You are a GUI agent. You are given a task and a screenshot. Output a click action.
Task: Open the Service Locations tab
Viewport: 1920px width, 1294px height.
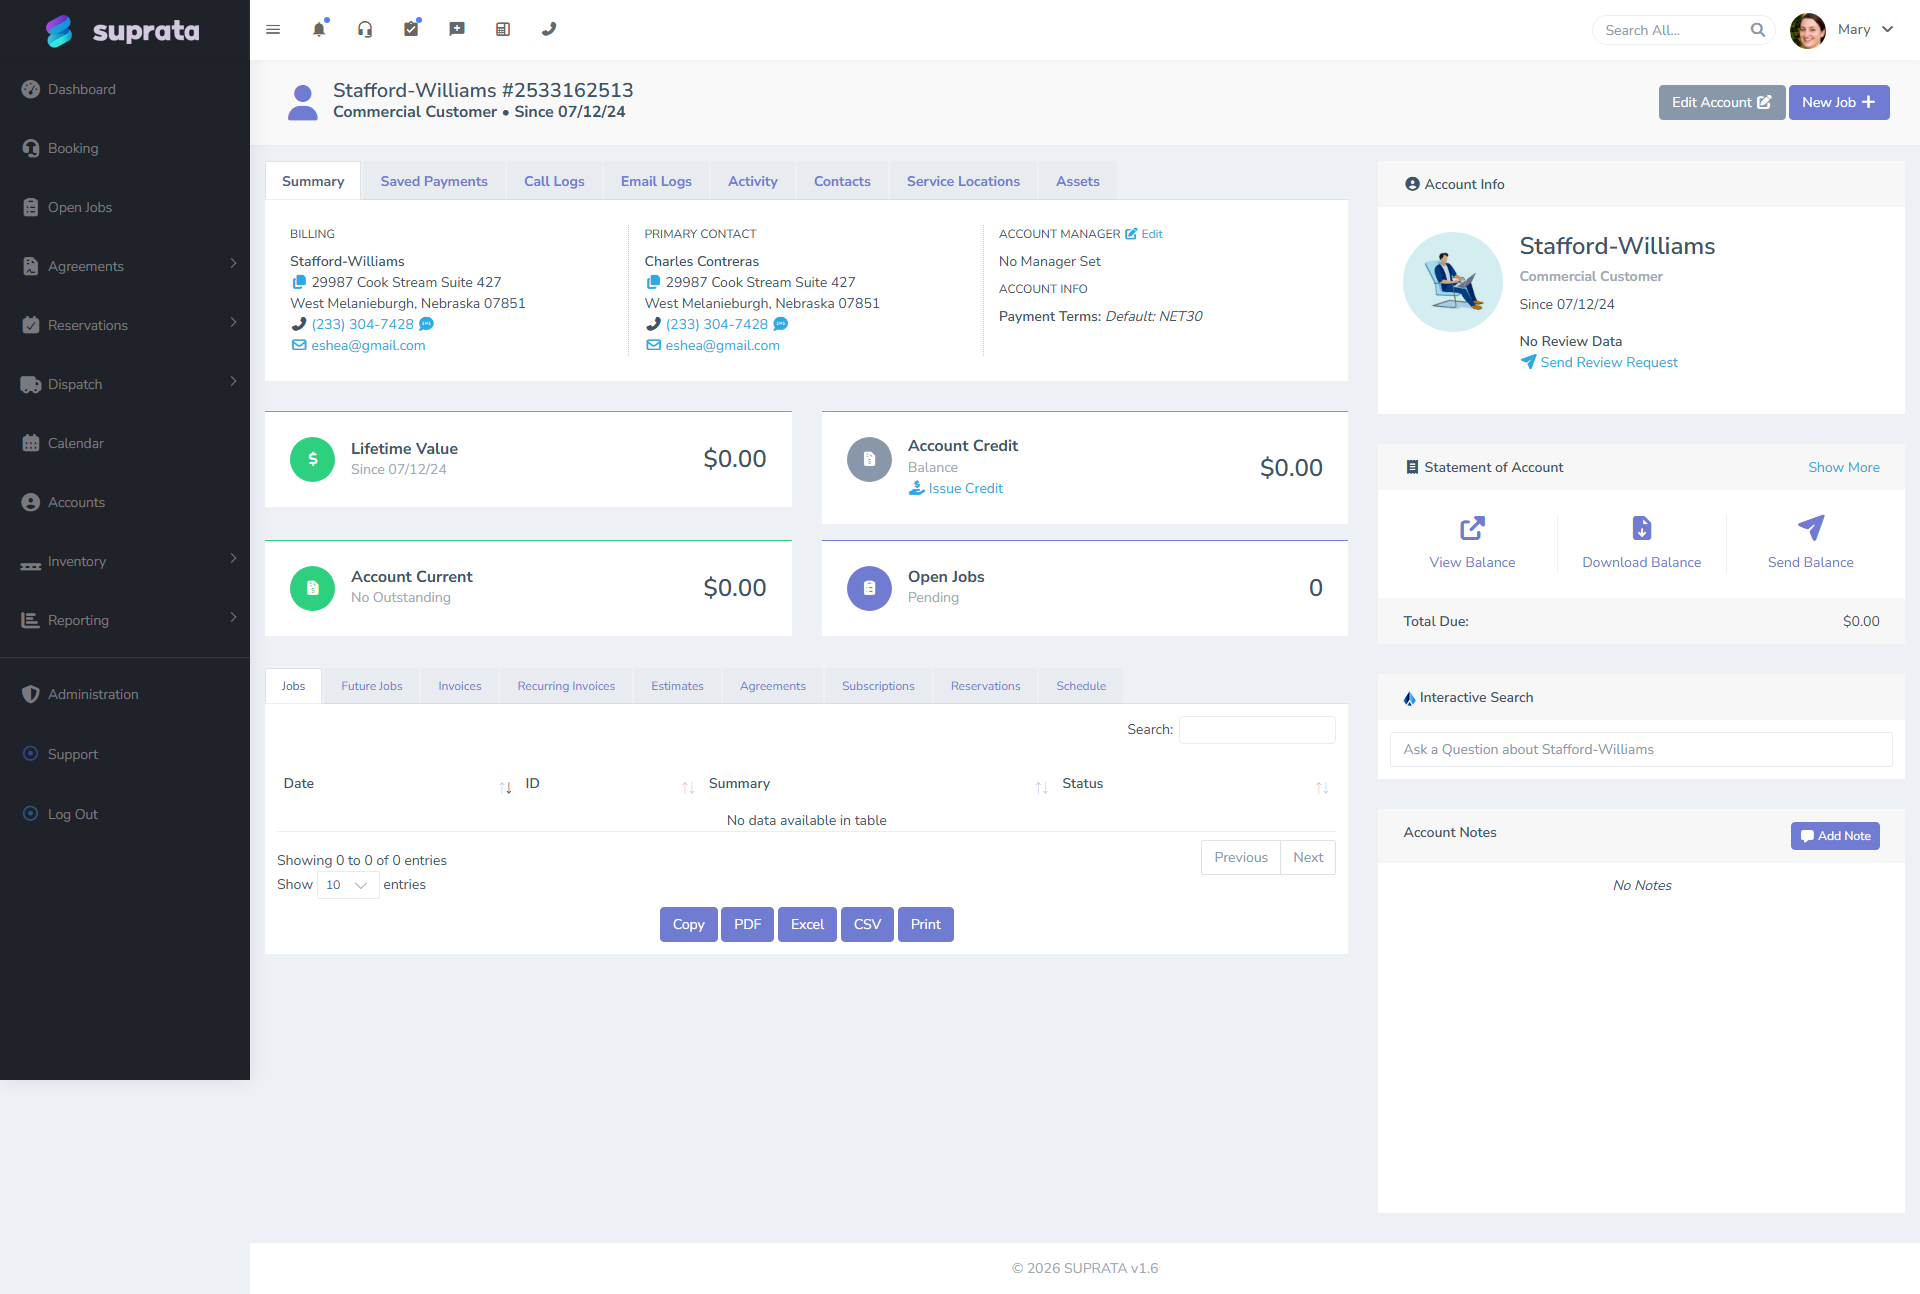(x=963, y=181)
